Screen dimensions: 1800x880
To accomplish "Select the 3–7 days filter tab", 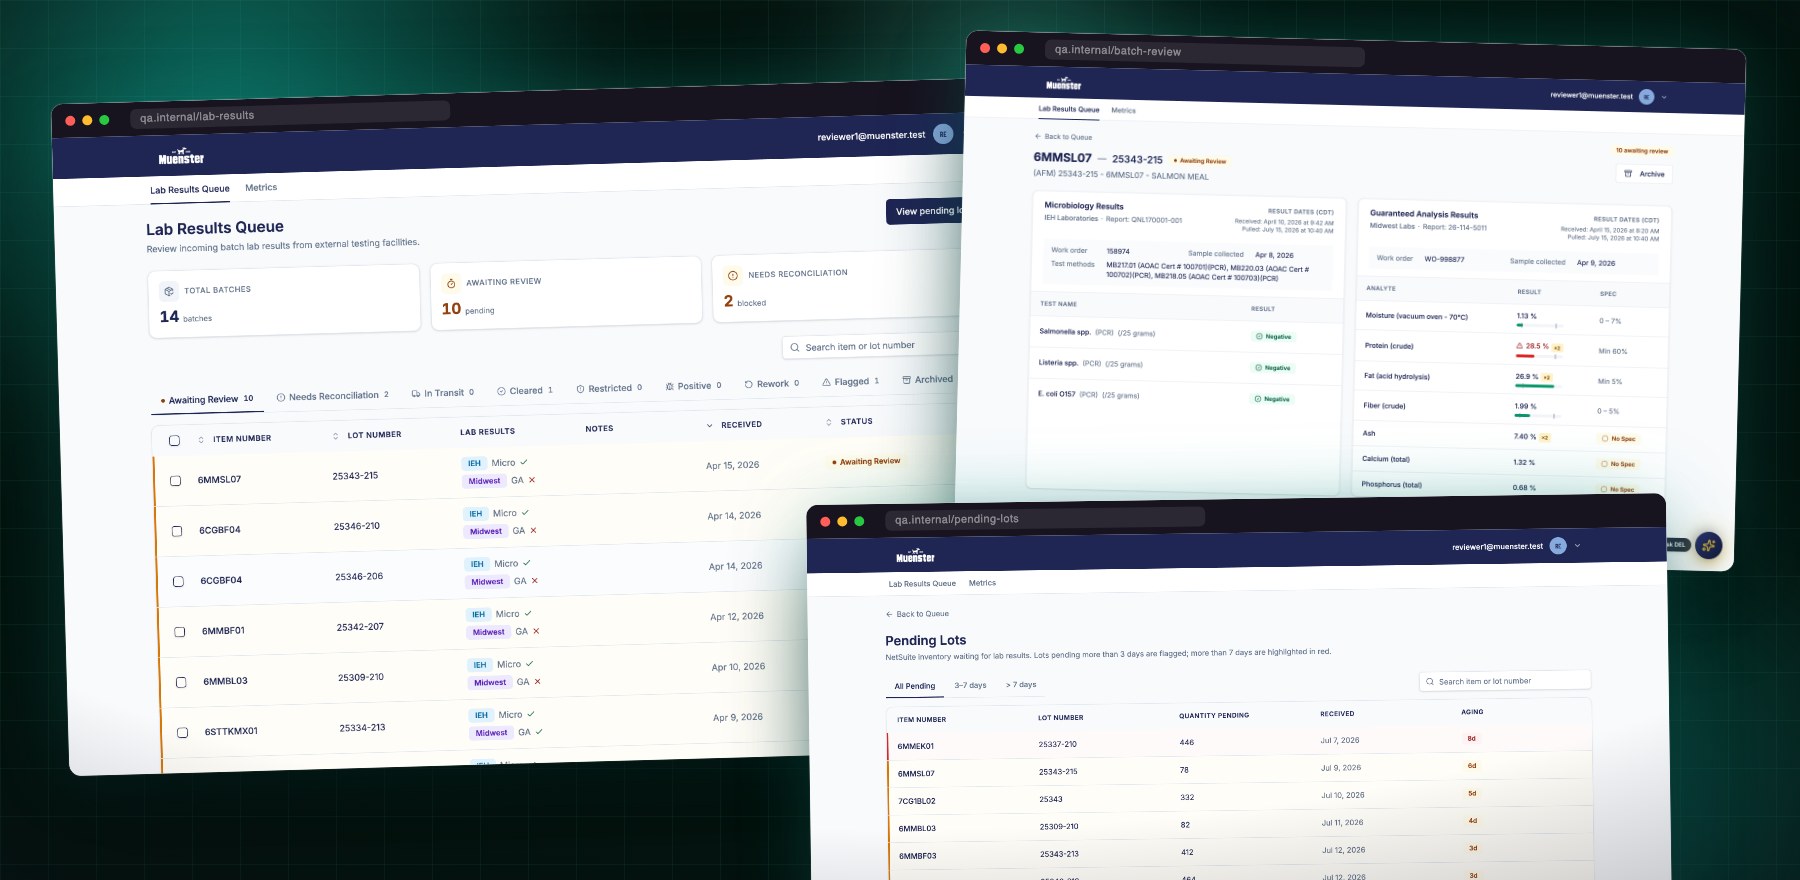I will point(970,685).
